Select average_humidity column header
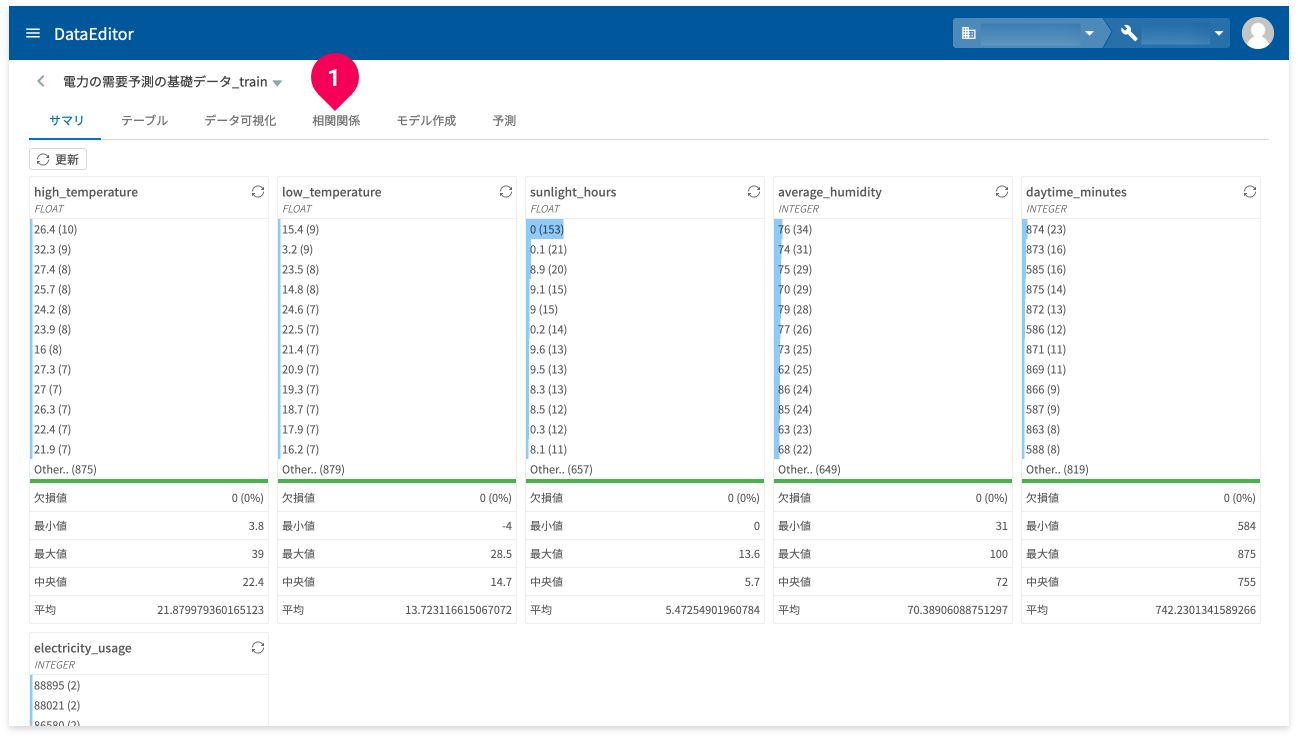The width and height of the screenshot is (1298, 738). pyautogui.click(x=830, y=192)
